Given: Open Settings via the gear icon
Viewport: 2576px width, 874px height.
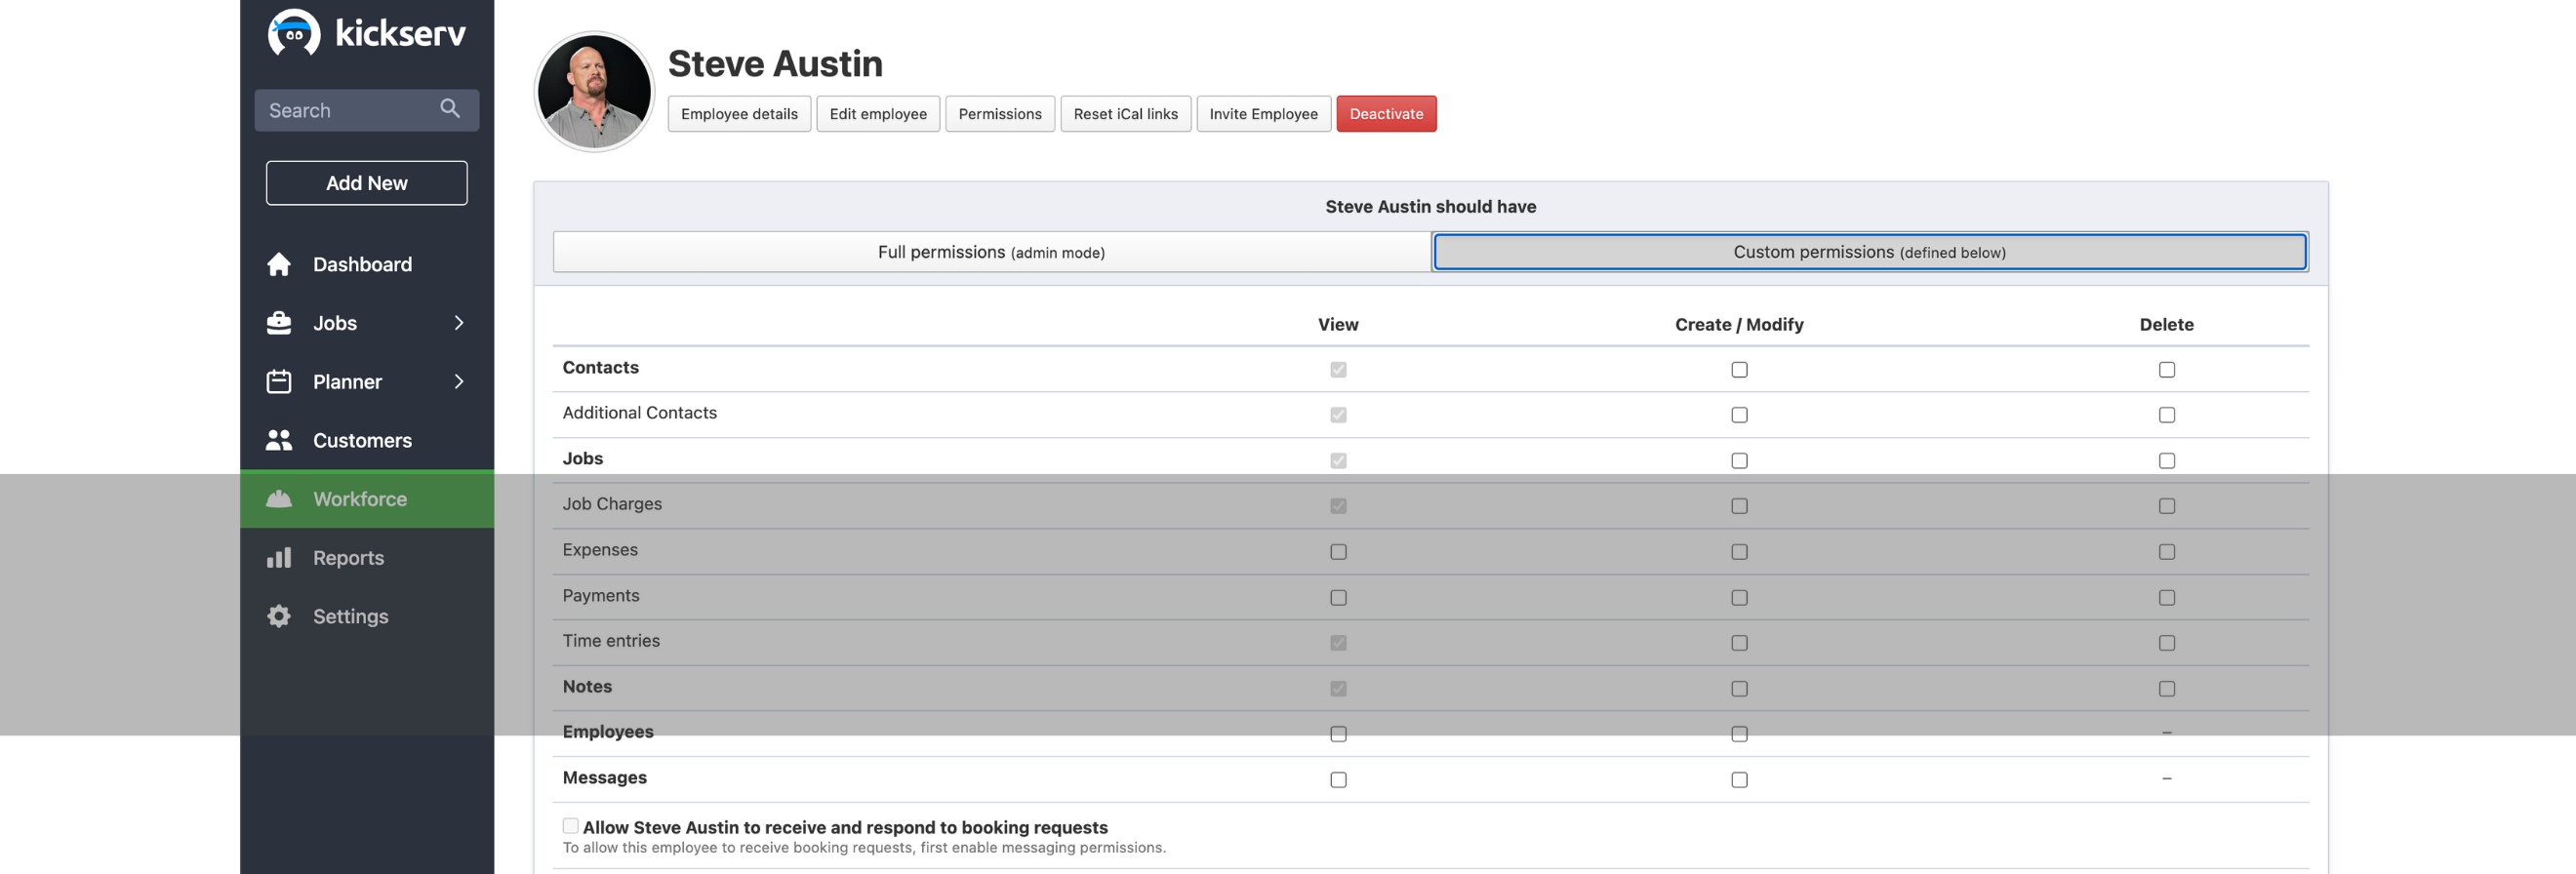Looking at the screenshot, I should coord(279,616).
